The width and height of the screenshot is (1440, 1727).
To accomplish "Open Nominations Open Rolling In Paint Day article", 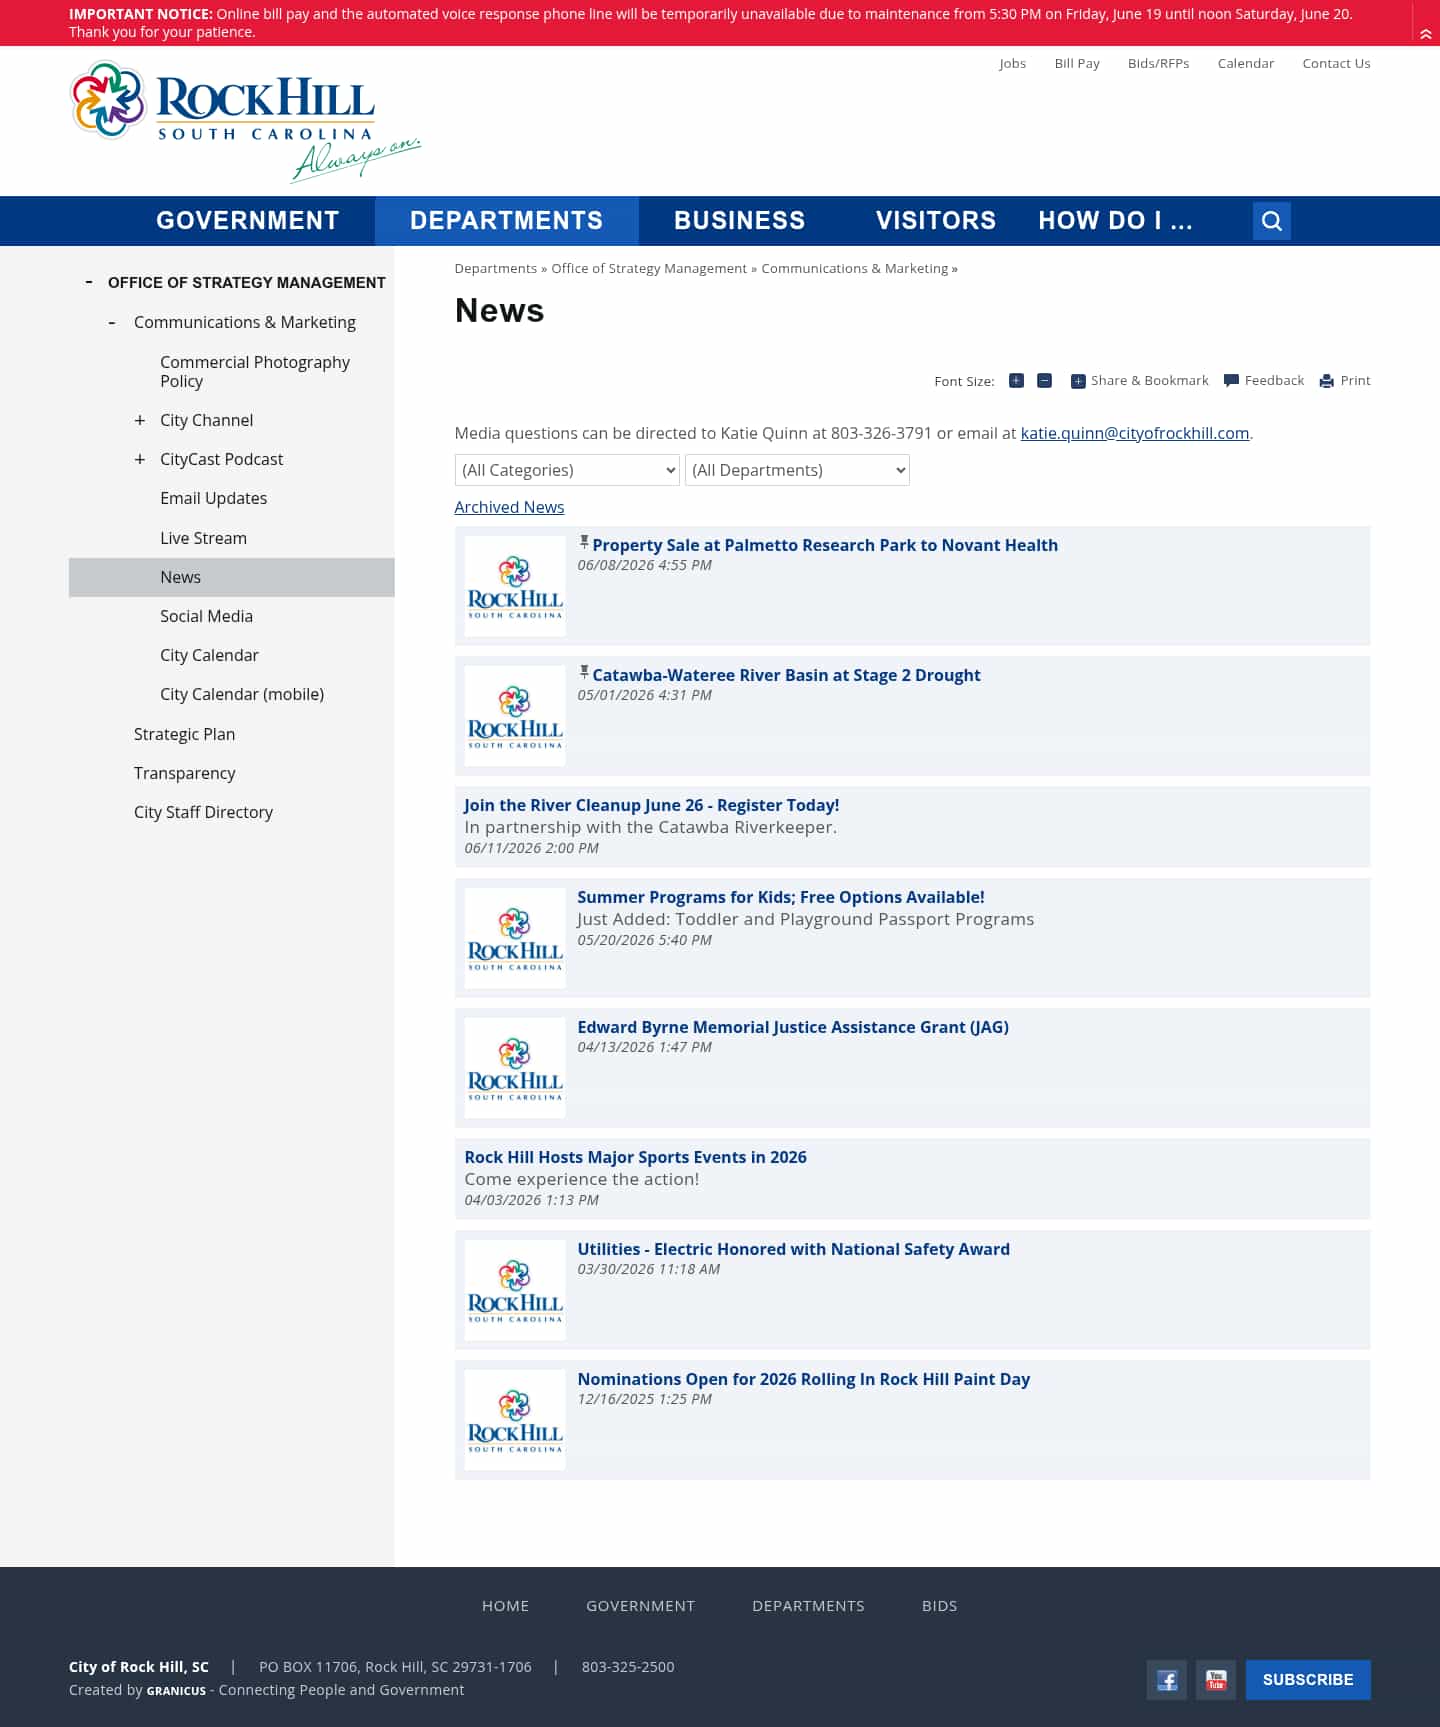I will pyautogui.click(x=803, y=1379).
